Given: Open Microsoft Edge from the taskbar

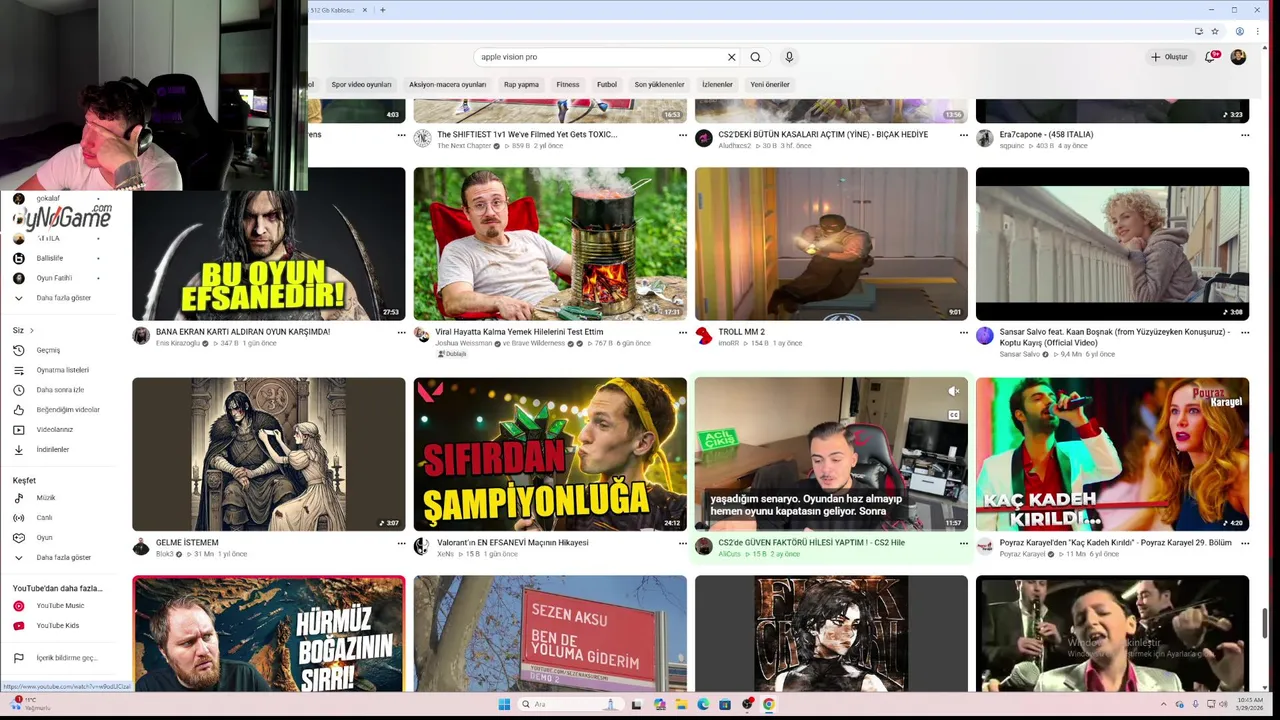Looking at the screenshot, I should (x=703, y=704).
